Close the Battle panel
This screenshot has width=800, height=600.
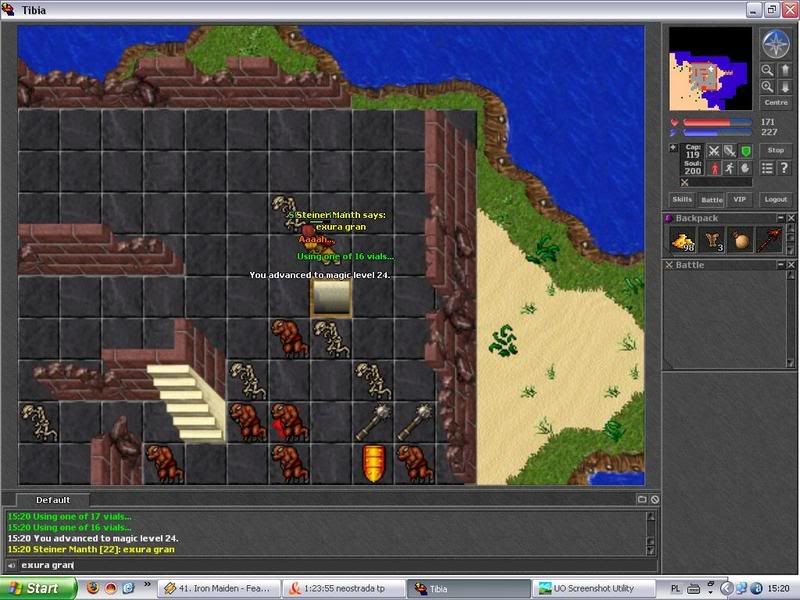click(x=791, y=265)
